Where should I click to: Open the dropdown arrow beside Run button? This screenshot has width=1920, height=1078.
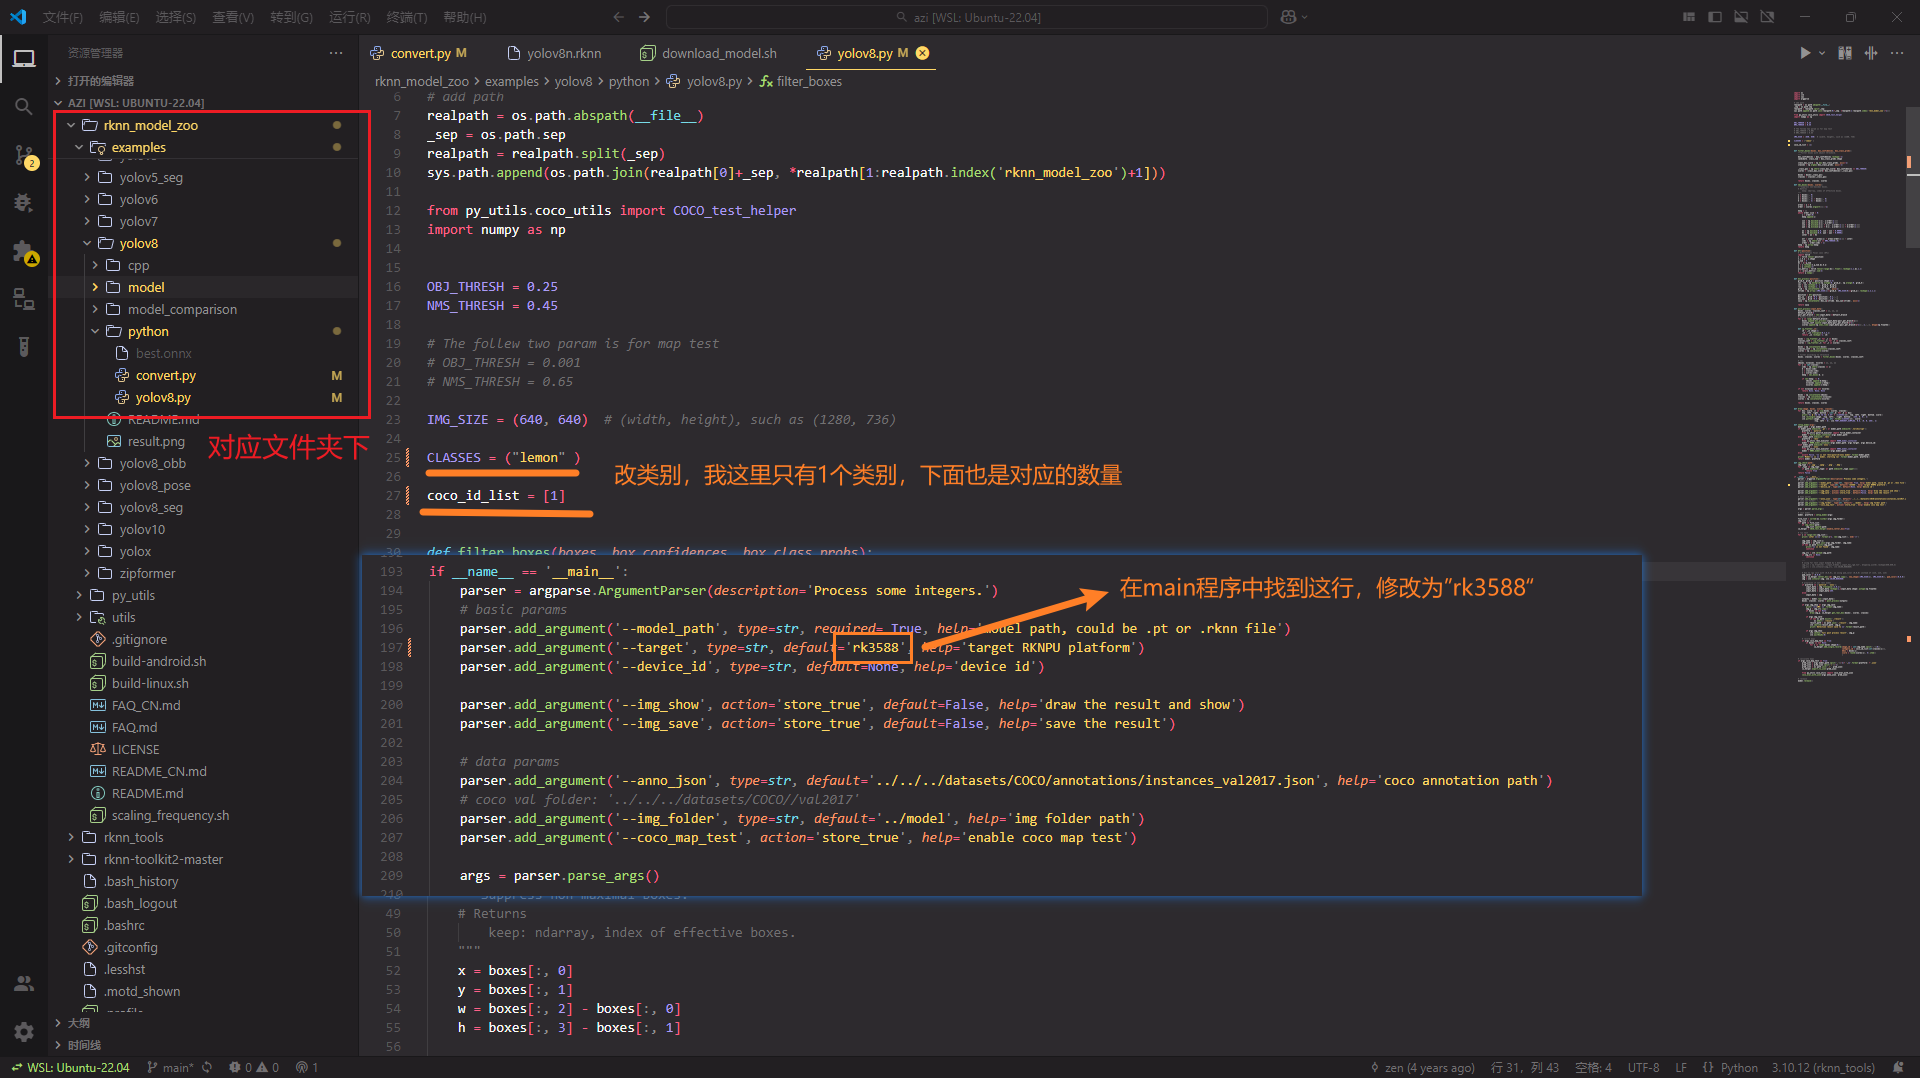pyautogui.click(x=1822, y=53)
